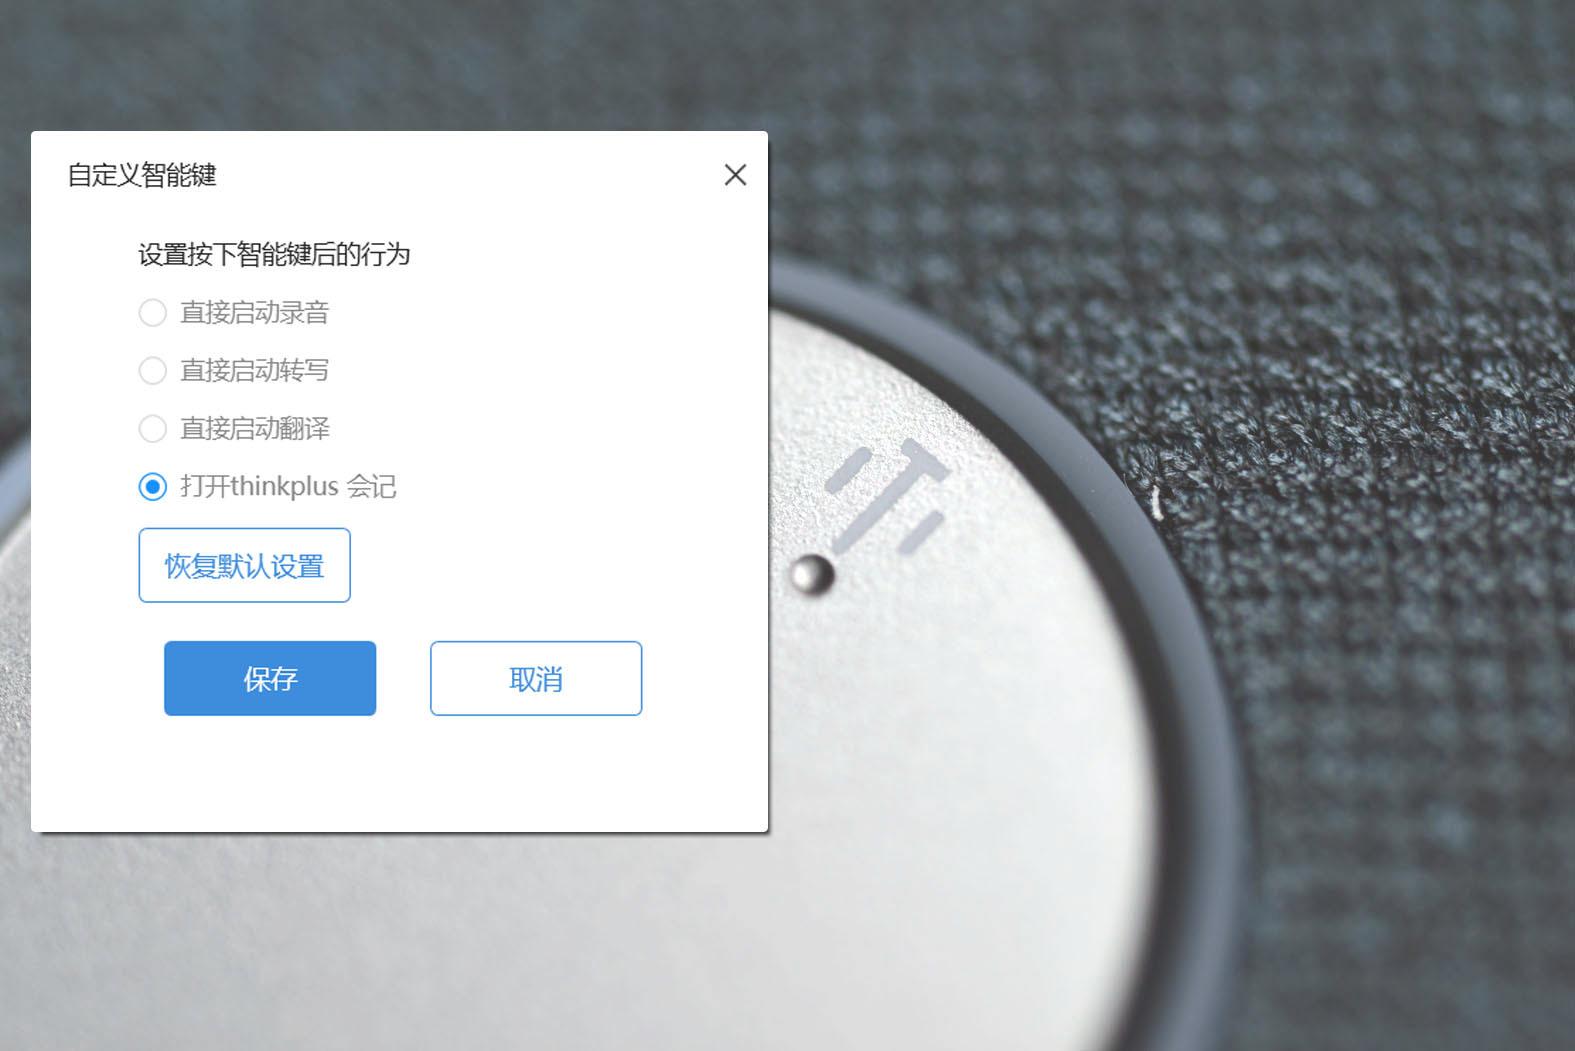Click the 直接启动翻译 label text

[254, 429]
